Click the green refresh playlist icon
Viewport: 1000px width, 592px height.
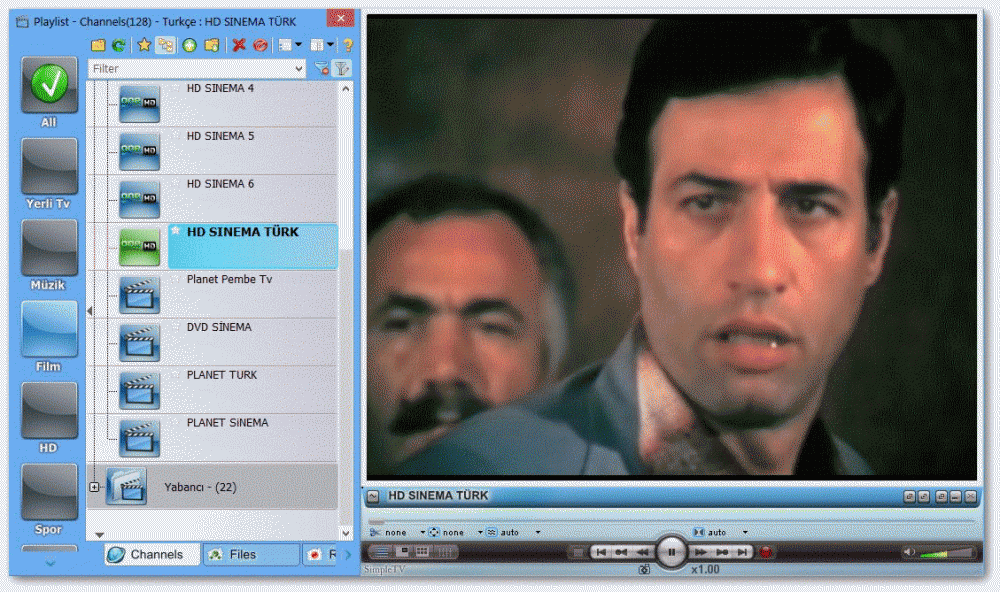tap(118, 45)
